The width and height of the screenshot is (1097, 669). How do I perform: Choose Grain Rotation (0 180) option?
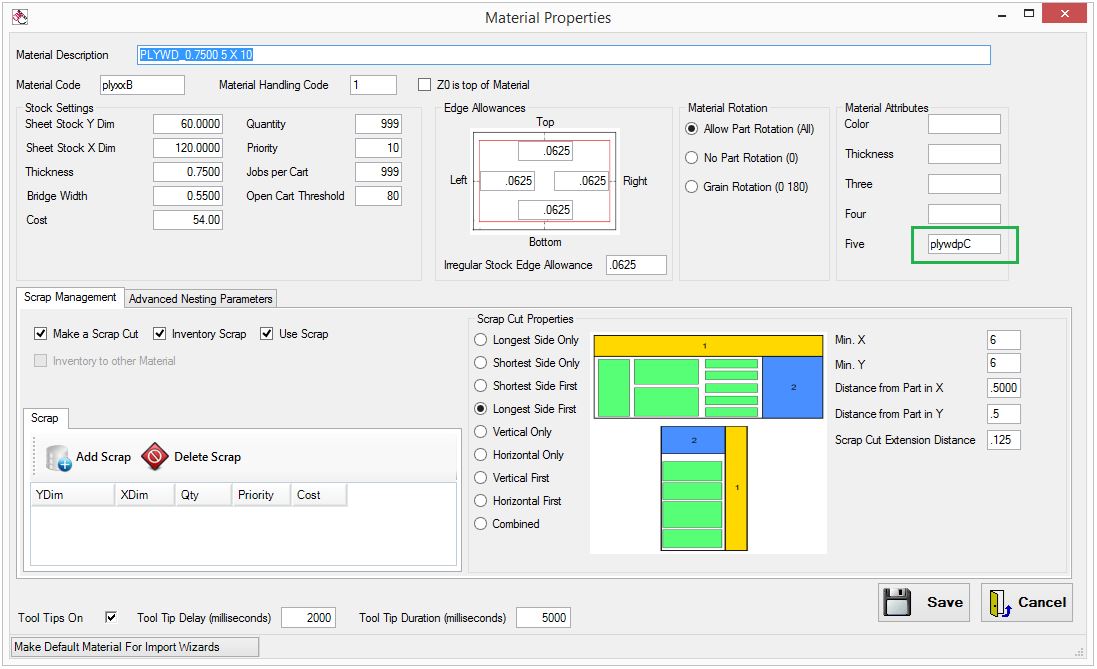691,187
